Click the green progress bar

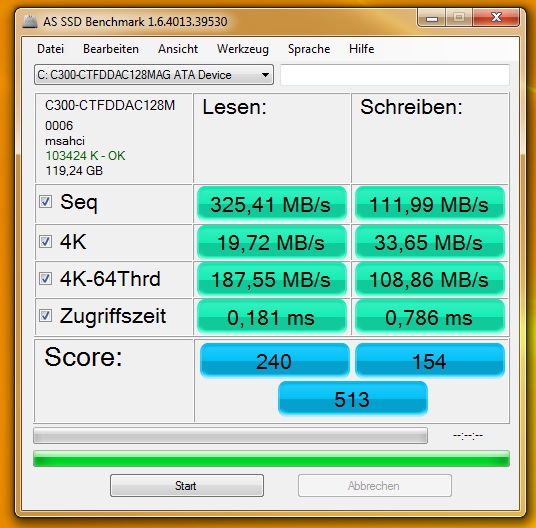click(271, 459)
